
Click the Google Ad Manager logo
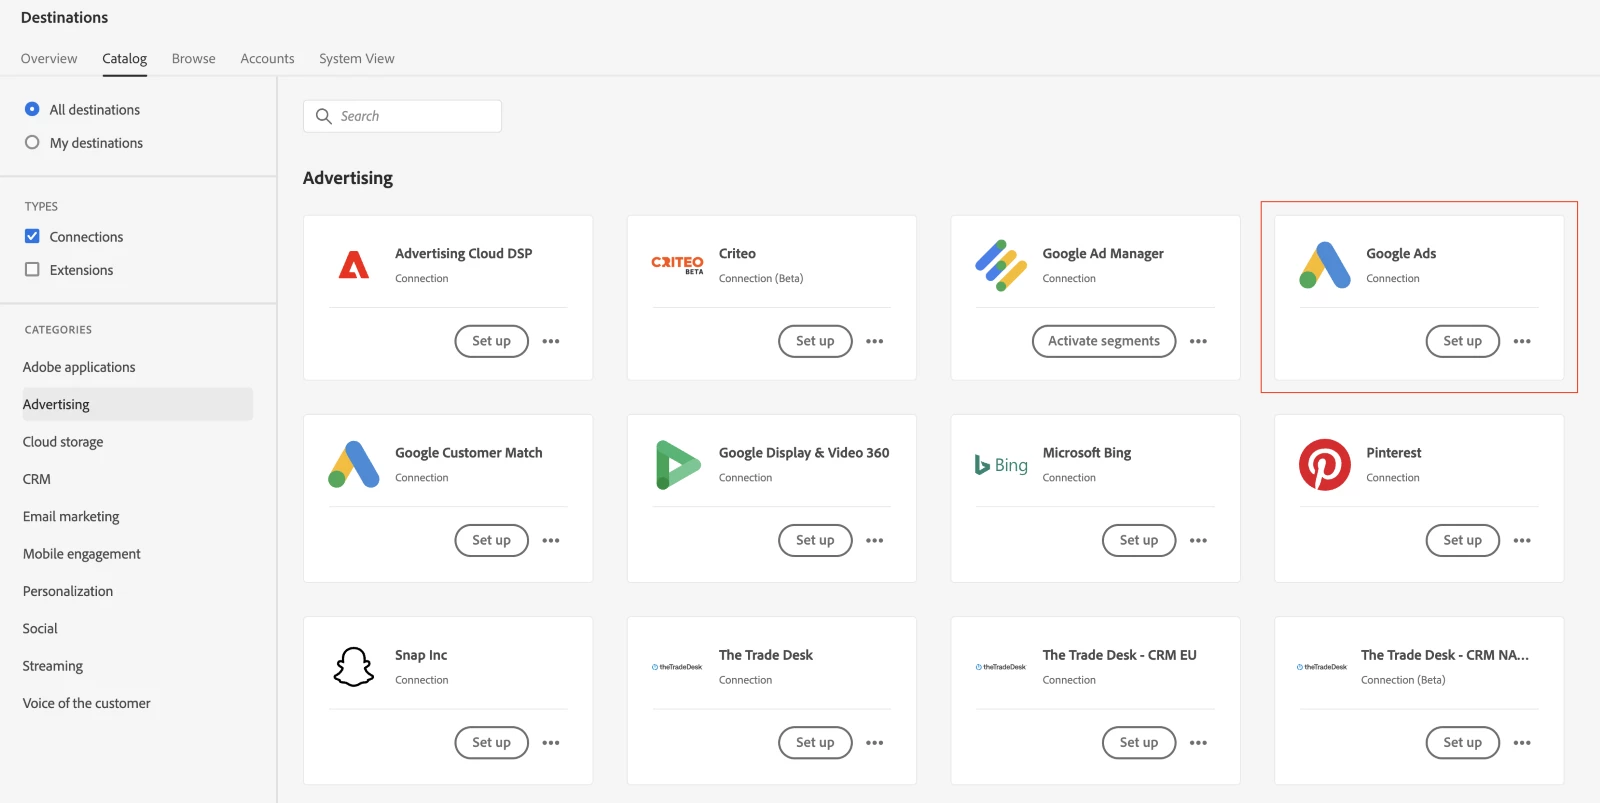[1001, 265]
